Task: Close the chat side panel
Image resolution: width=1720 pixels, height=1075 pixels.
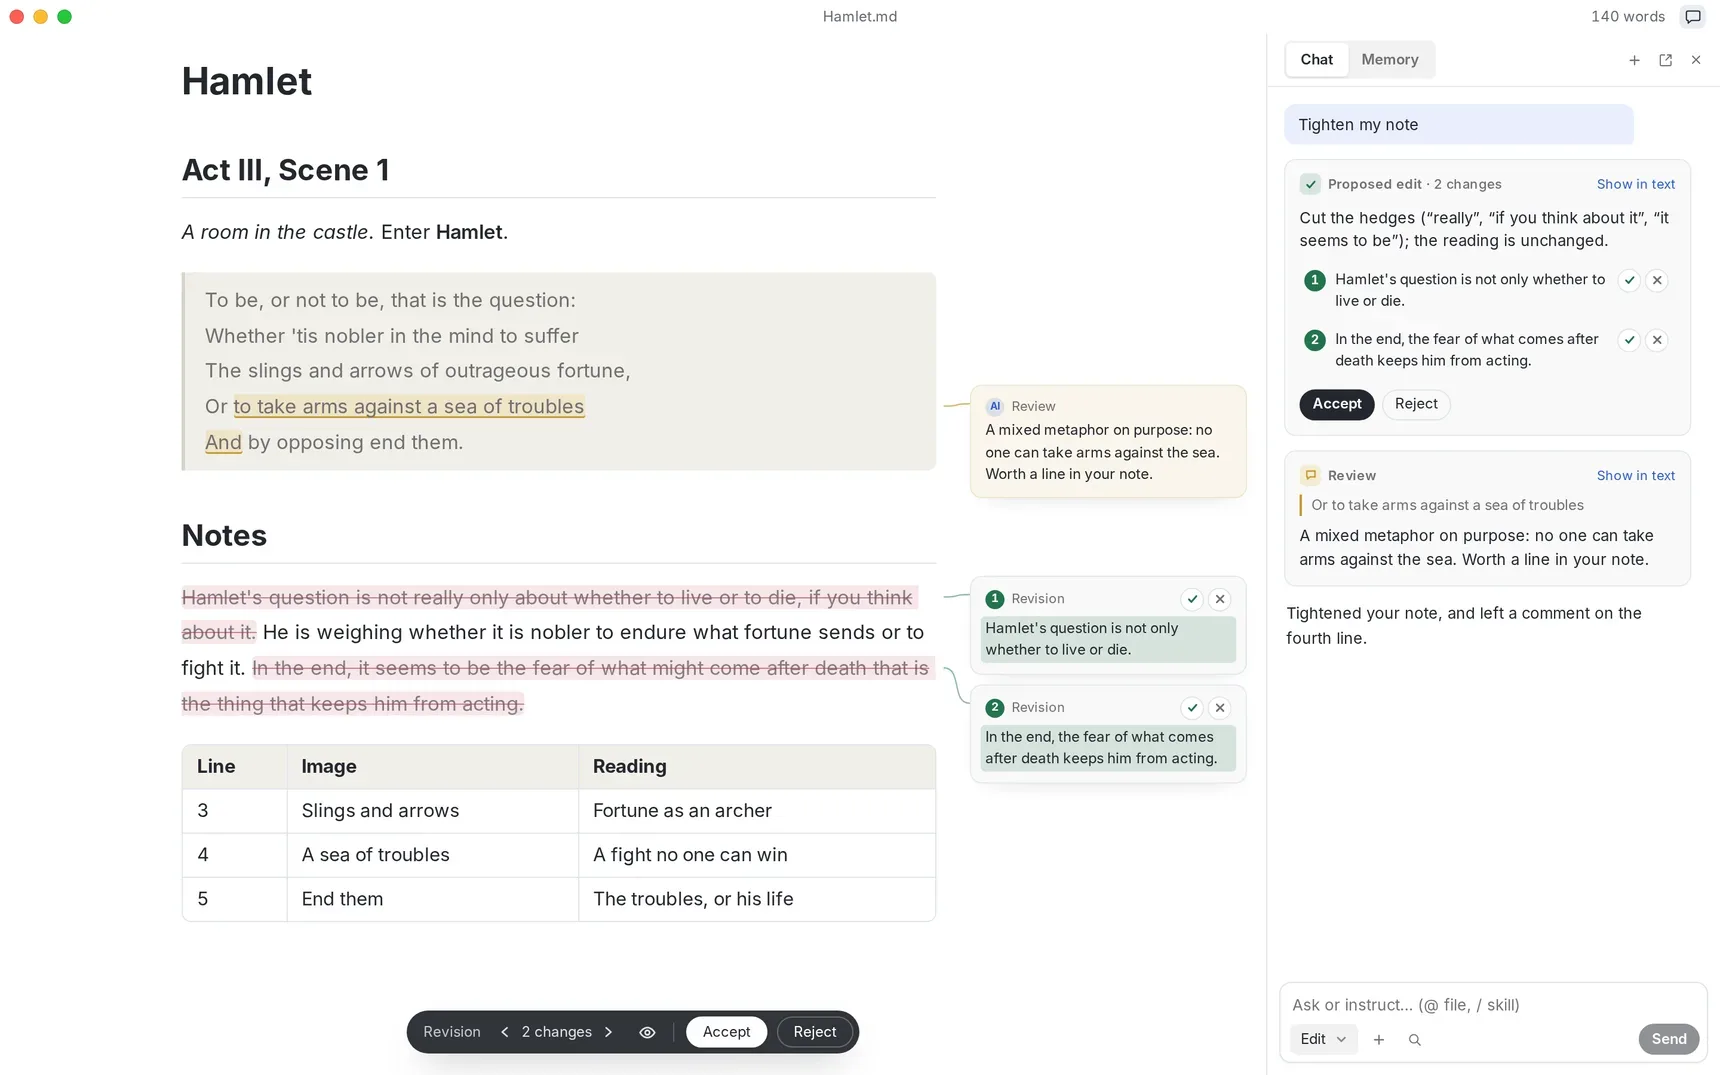Action: (x=1696, y=60)
